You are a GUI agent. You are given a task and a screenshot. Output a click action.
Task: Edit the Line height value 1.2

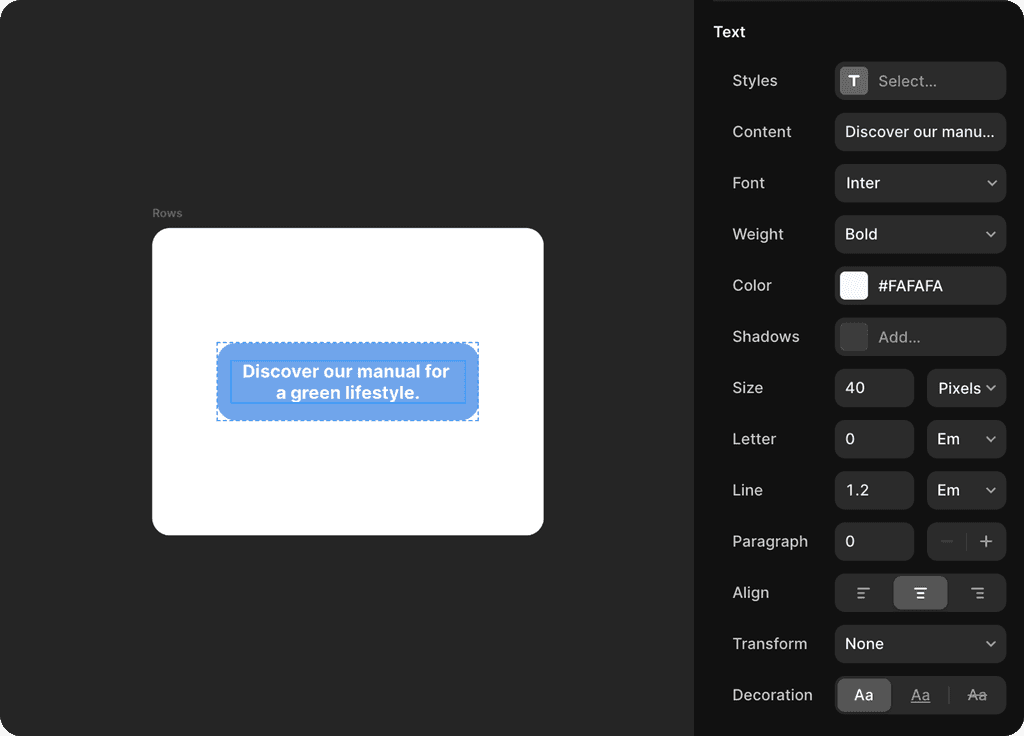tap(873, 490)
